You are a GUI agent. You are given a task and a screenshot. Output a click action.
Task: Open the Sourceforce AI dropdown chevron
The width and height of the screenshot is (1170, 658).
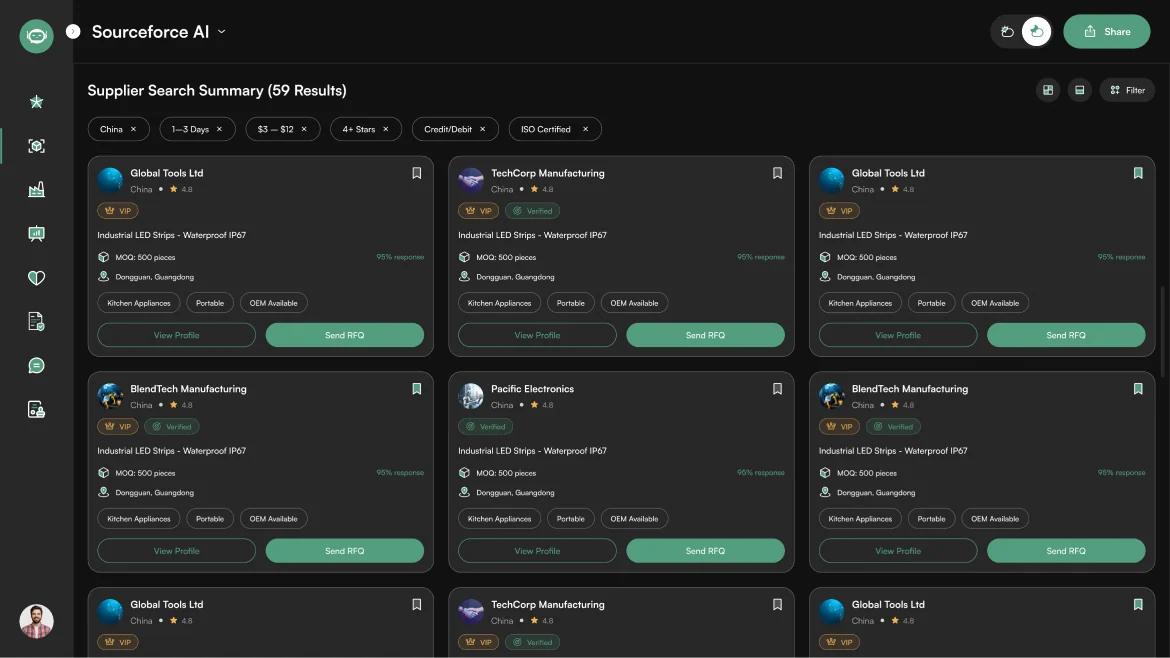222,32
